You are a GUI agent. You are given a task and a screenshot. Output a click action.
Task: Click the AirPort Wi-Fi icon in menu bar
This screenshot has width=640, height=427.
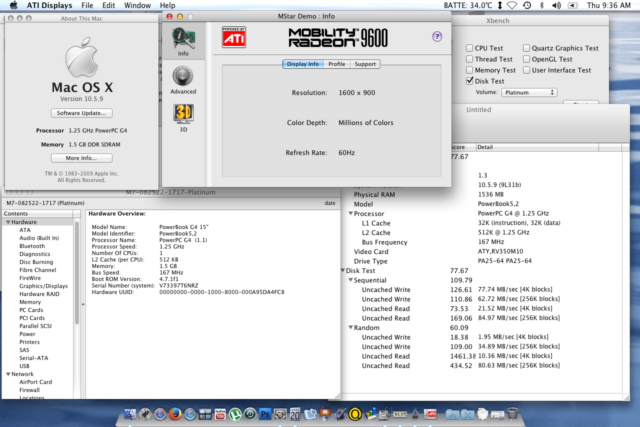(512, 5)
